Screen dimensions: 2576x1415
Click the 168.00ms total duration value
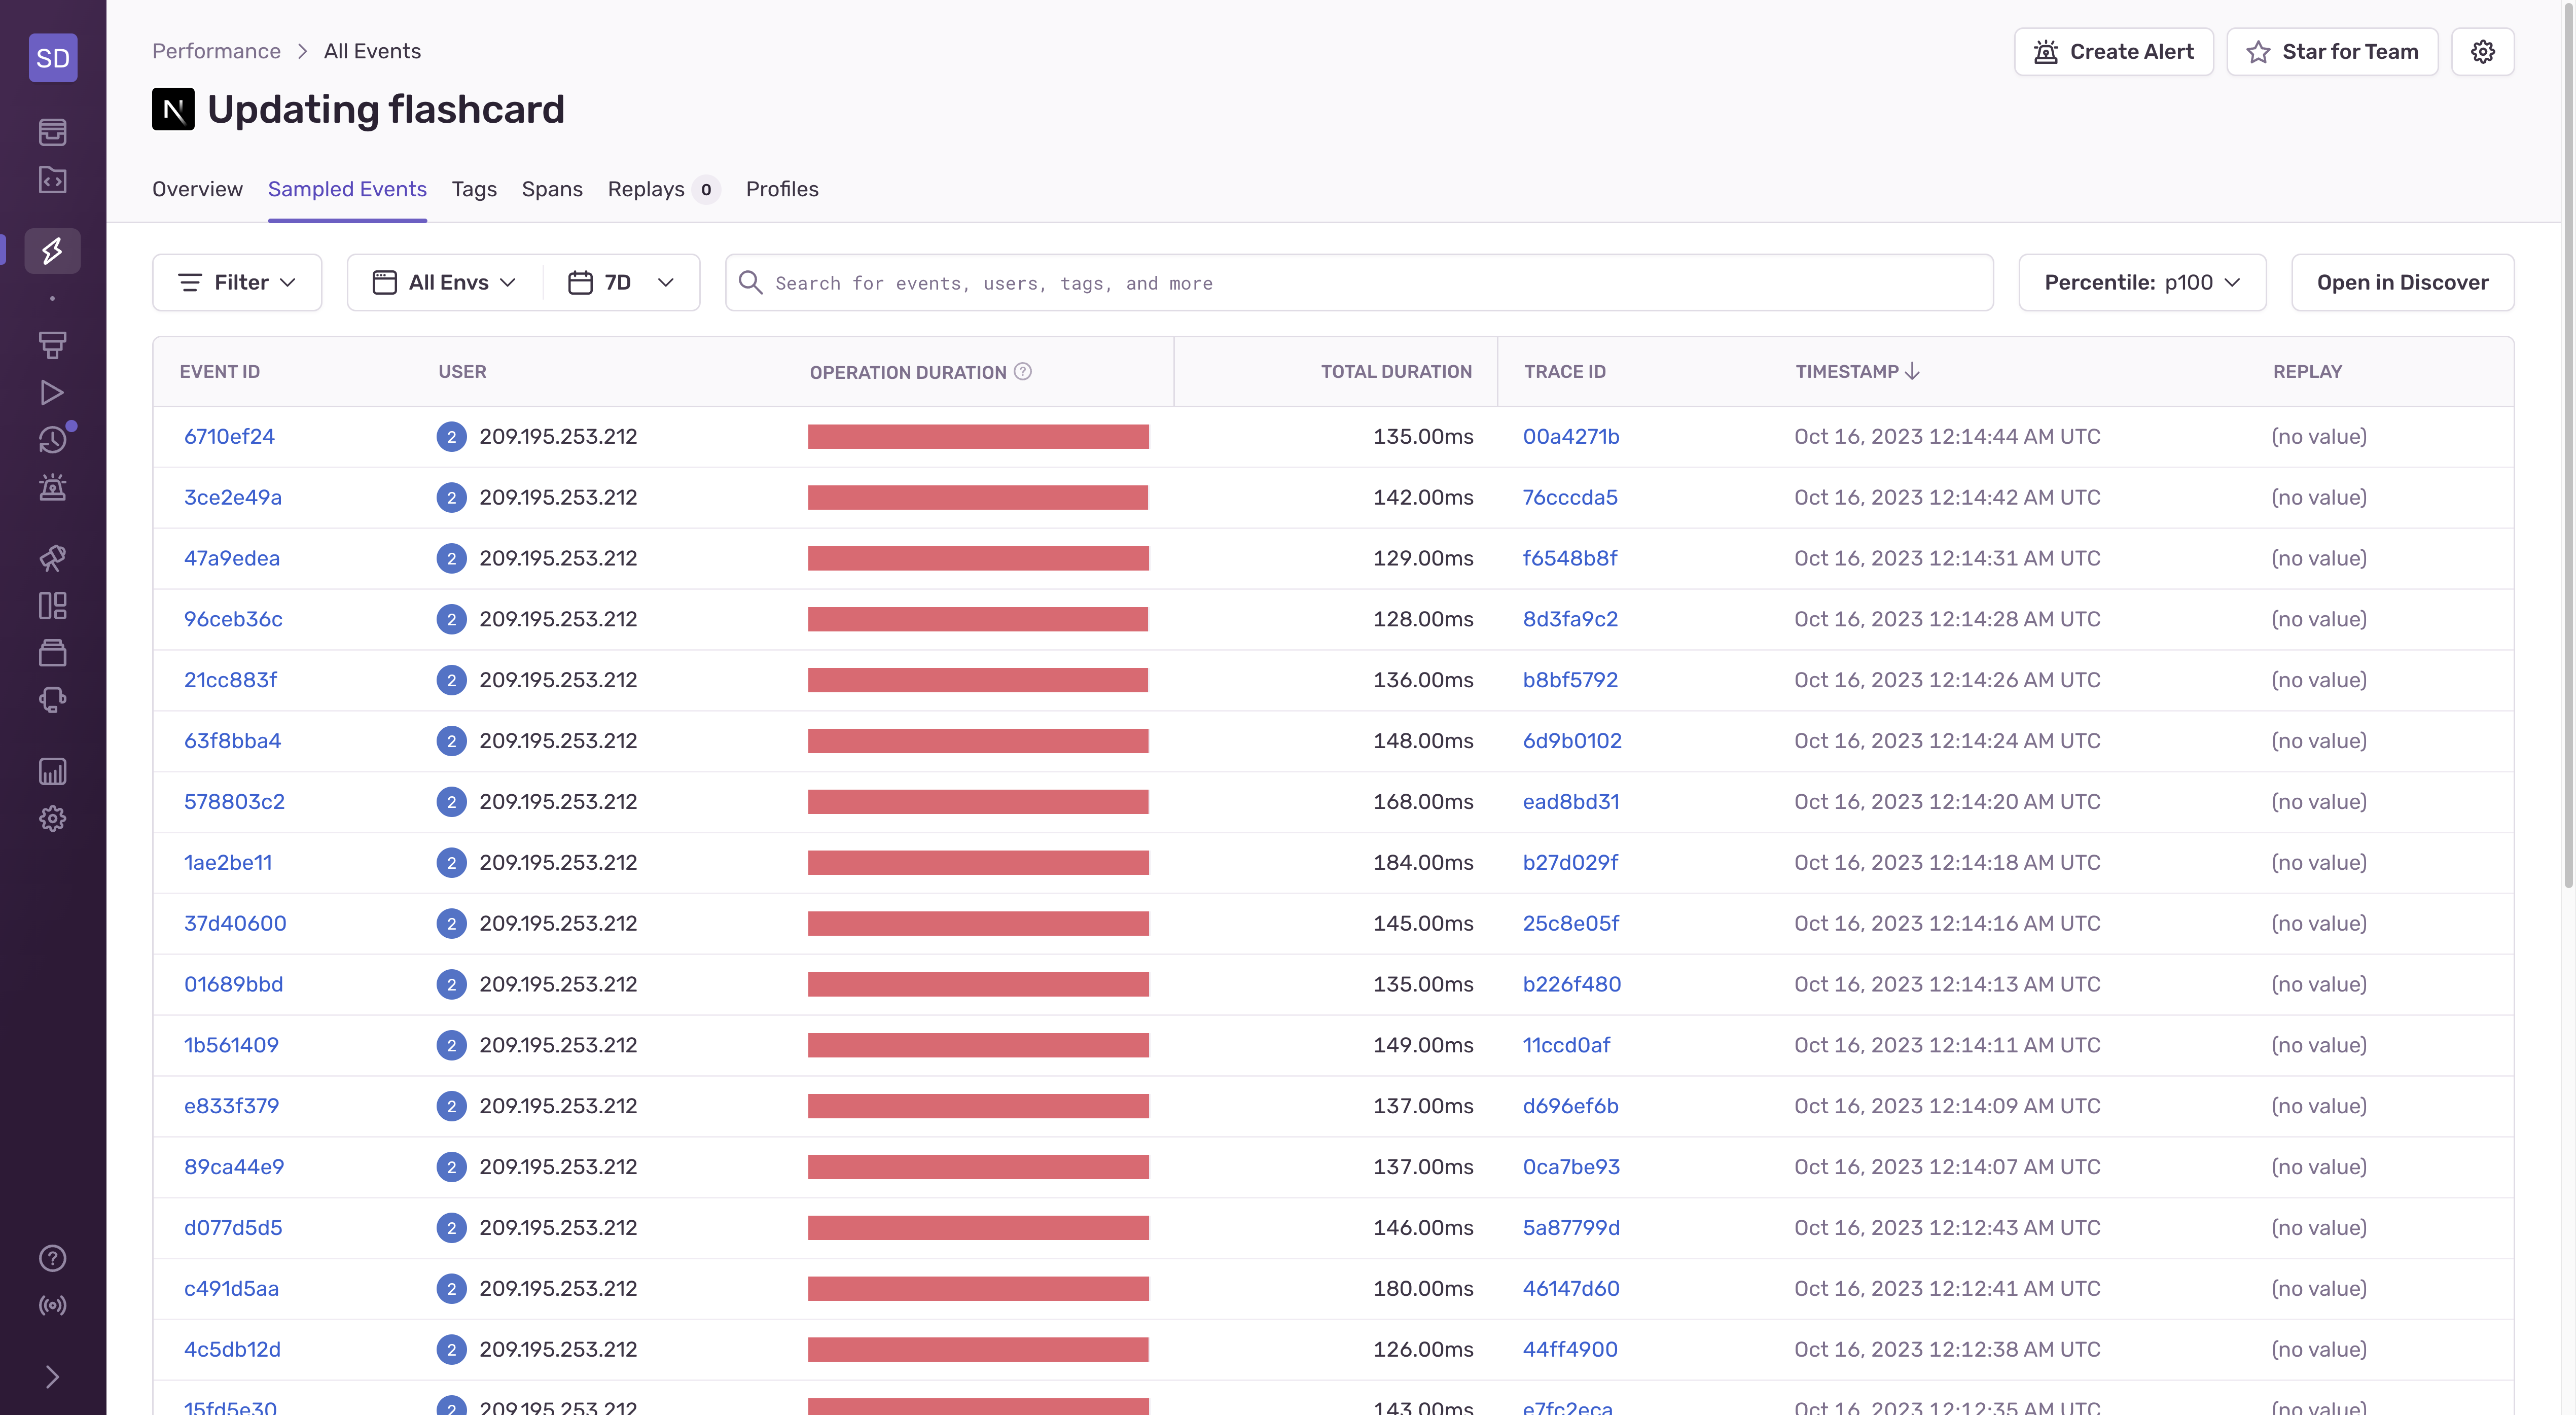pyautogui.click(x=1423, y=802)
